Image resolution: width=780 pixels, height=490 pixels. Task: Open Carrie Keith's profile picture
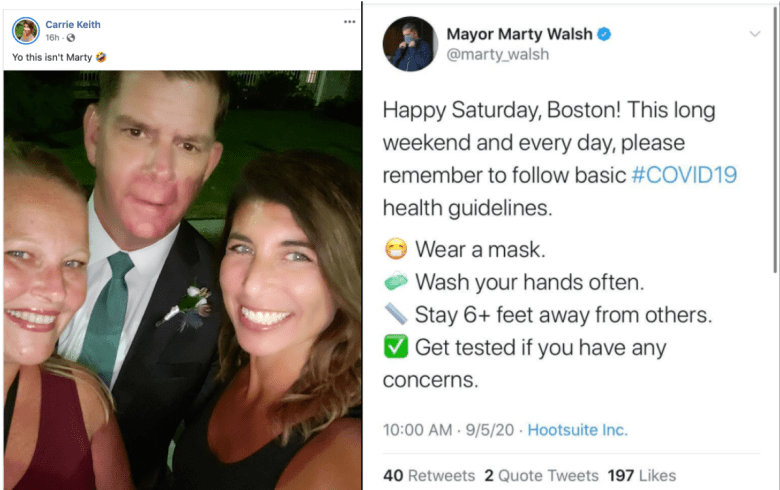[x=26, y=30]
